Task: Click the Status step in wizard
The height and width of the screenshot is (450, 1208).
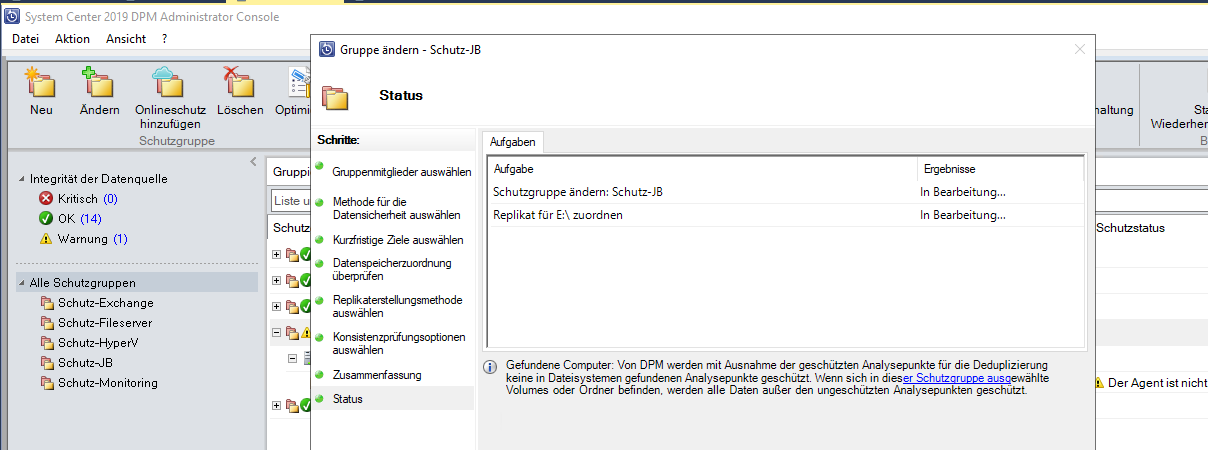Action: pos(348,399)
